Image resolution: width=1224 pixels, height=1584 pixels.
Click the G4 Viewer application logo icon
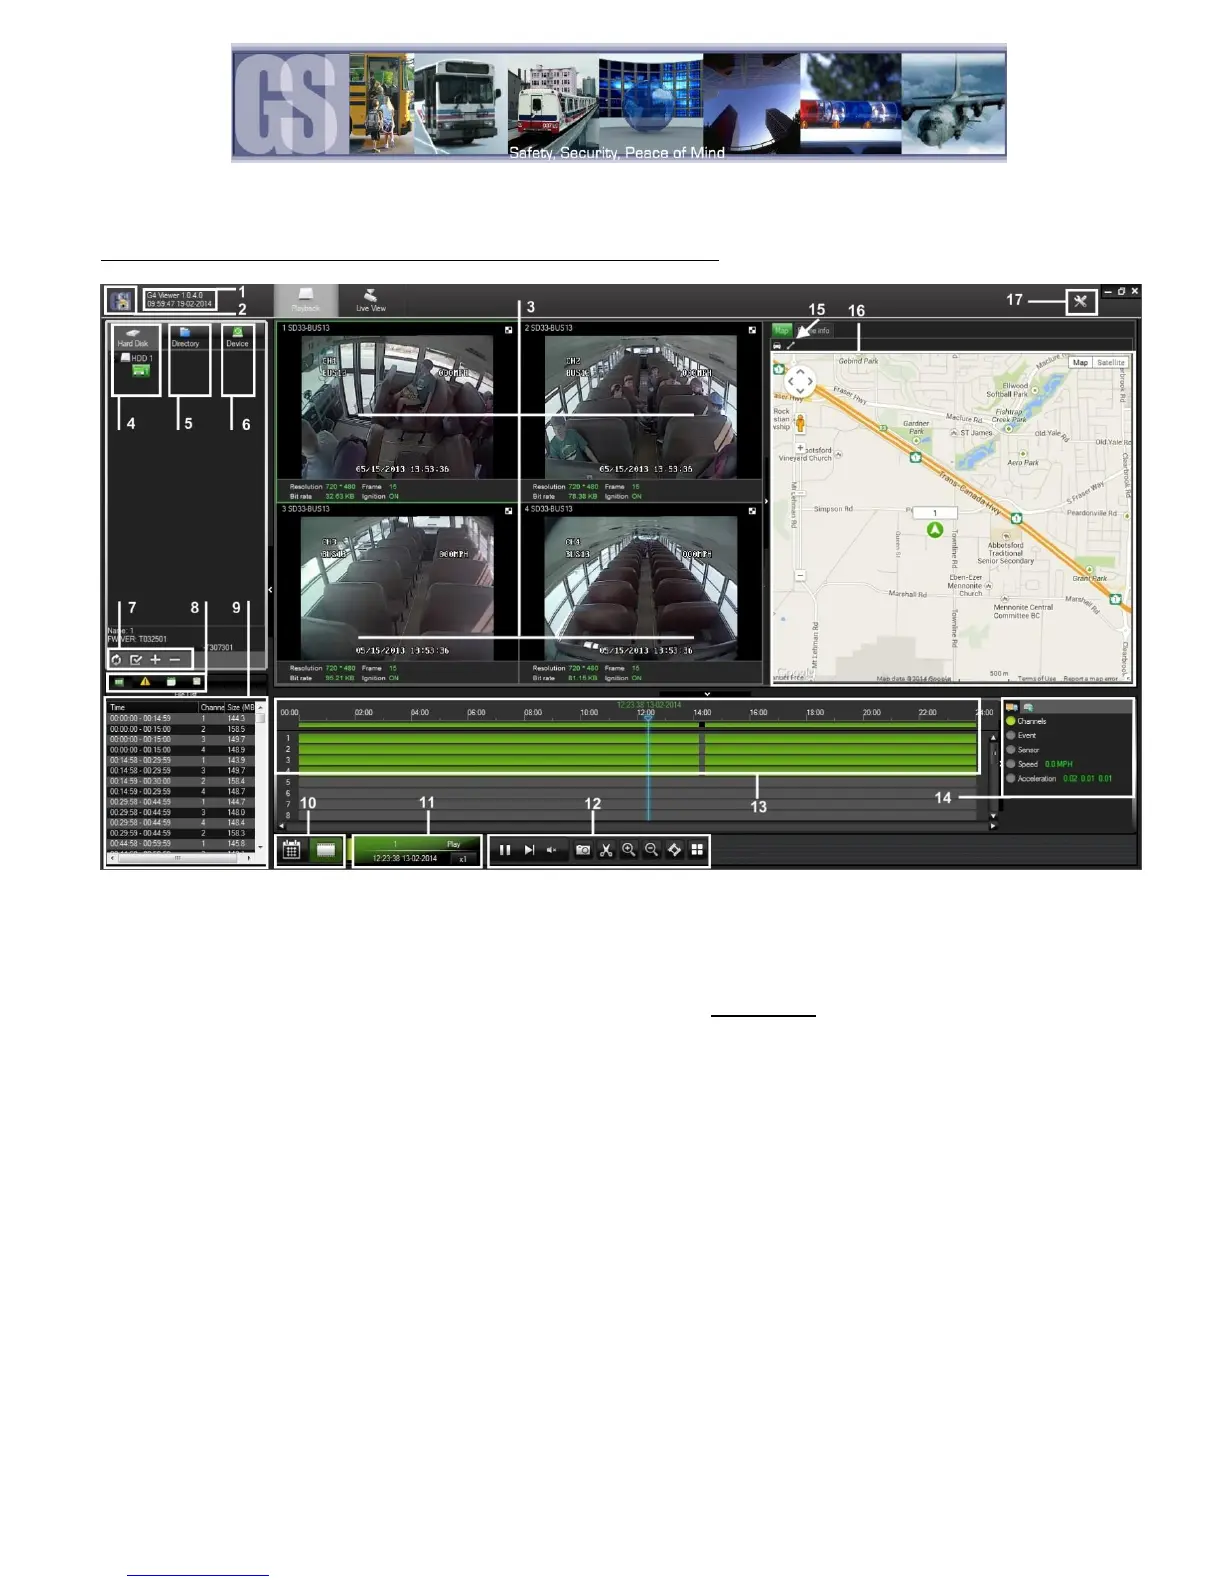(121, 301)
